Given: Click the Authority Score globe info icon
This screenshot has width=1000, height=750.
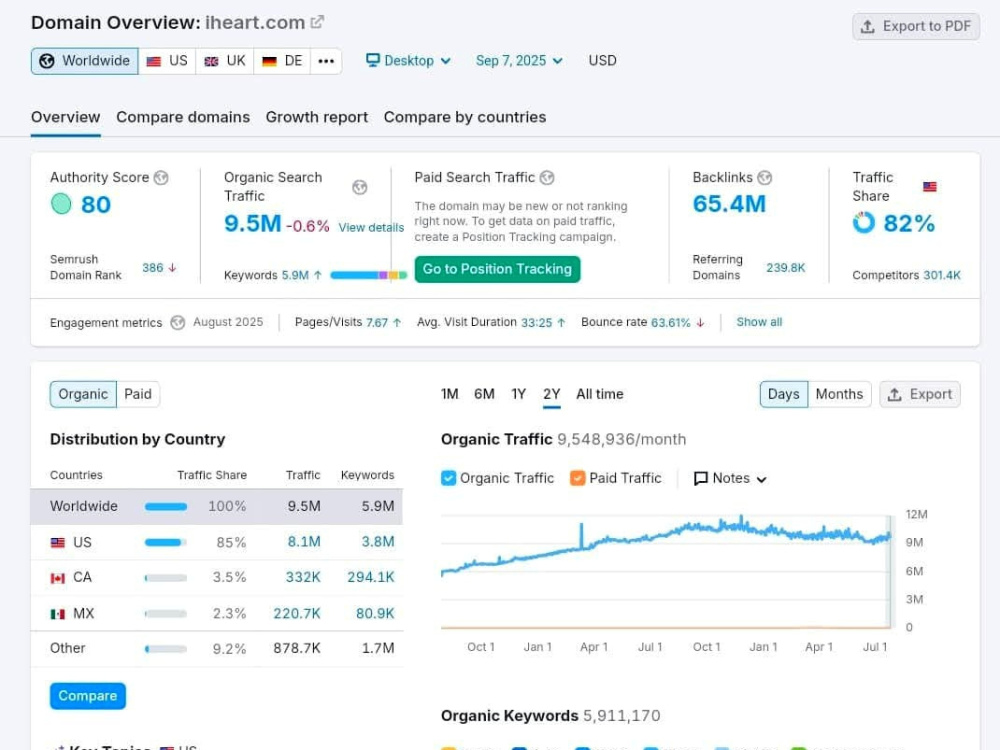Looking at the screenshot, I should [161, 177].
